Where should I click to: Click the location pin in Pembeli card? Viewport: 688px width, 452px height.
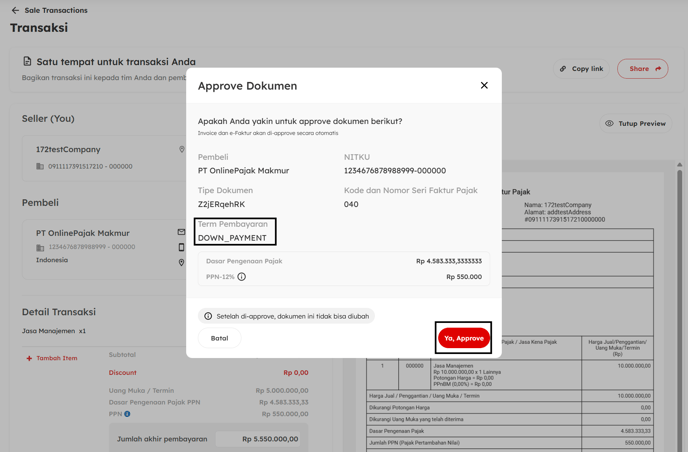pyautogui.click(x=181, y=262)
